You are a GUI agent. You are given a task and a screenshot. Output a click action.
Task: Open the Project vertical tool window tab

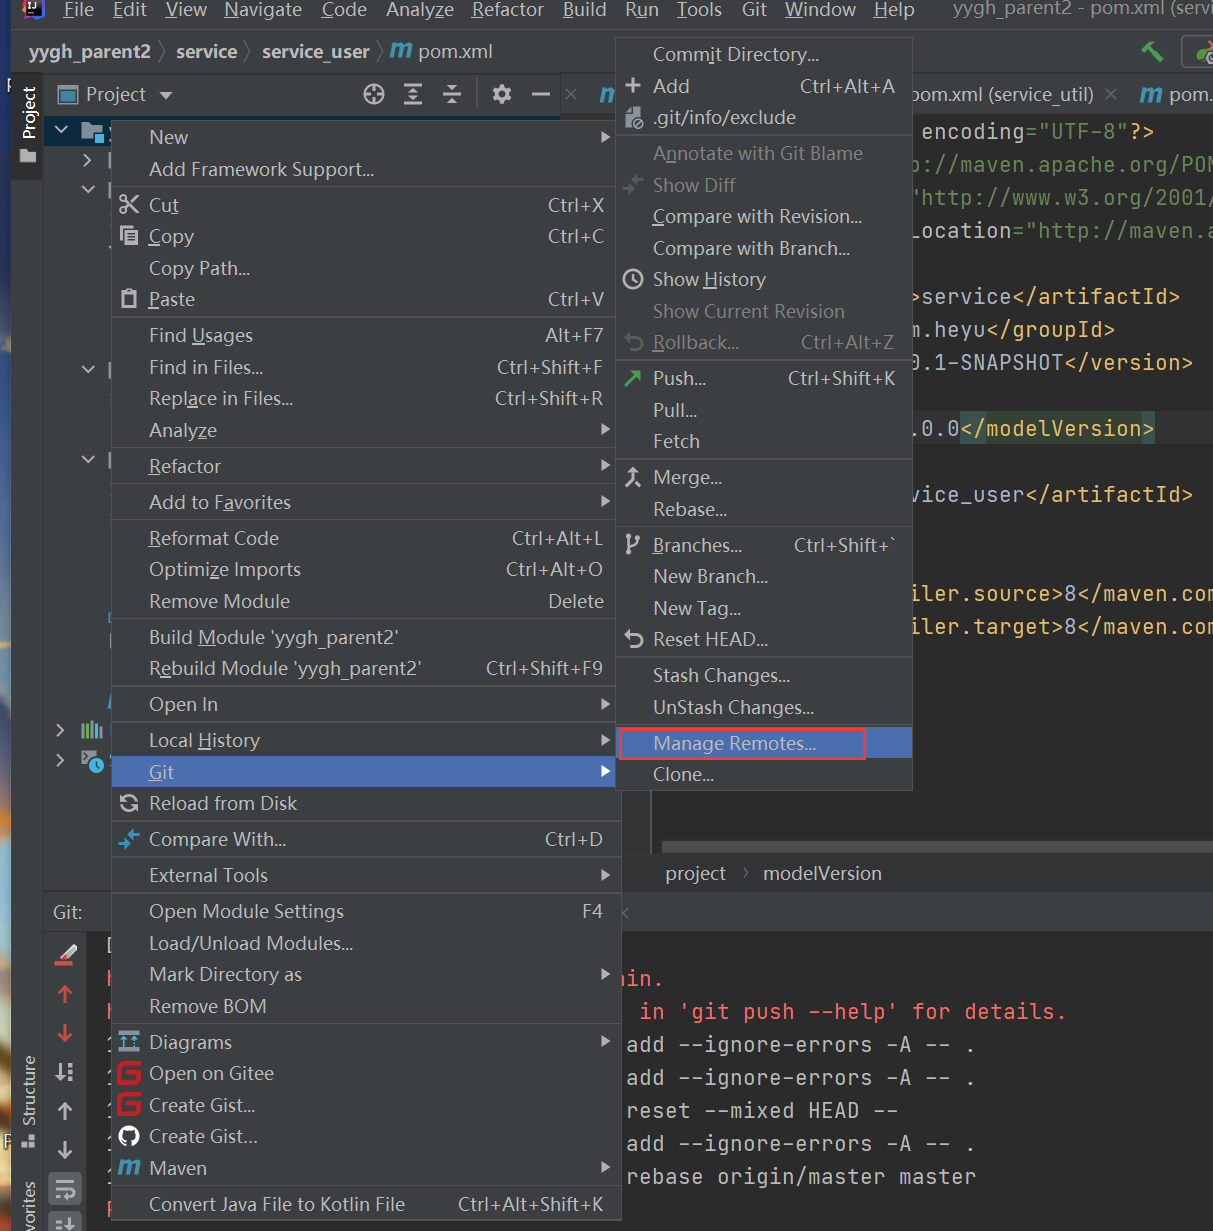click(x=28, y=124)
